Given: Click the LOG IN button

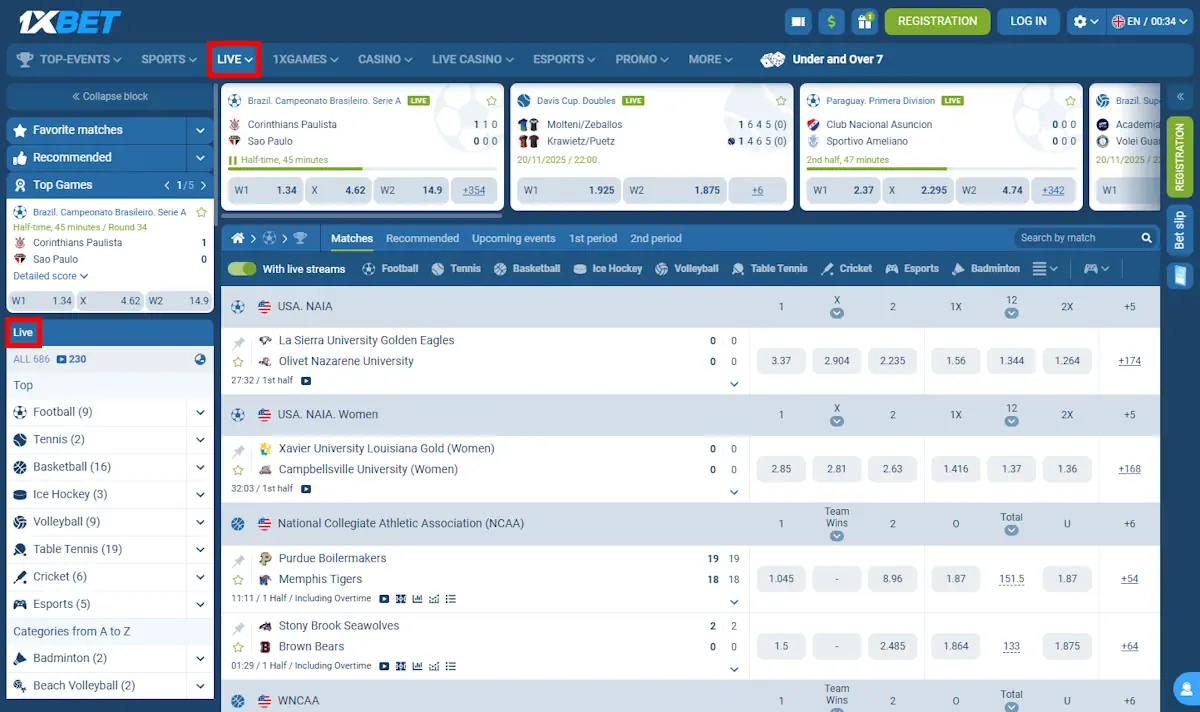Looking at the screenshot, I should (x=1028, y=21).
